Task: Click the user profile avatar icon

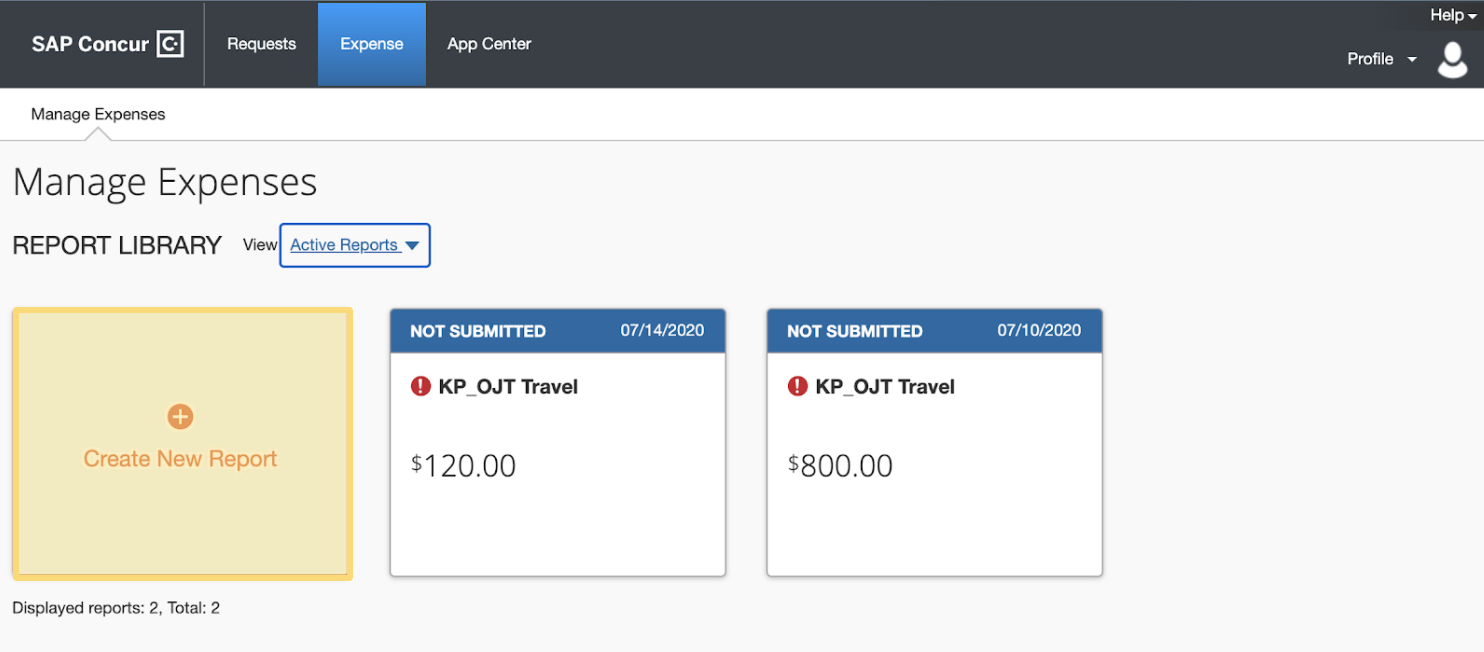Action: tap(1452, 59)
